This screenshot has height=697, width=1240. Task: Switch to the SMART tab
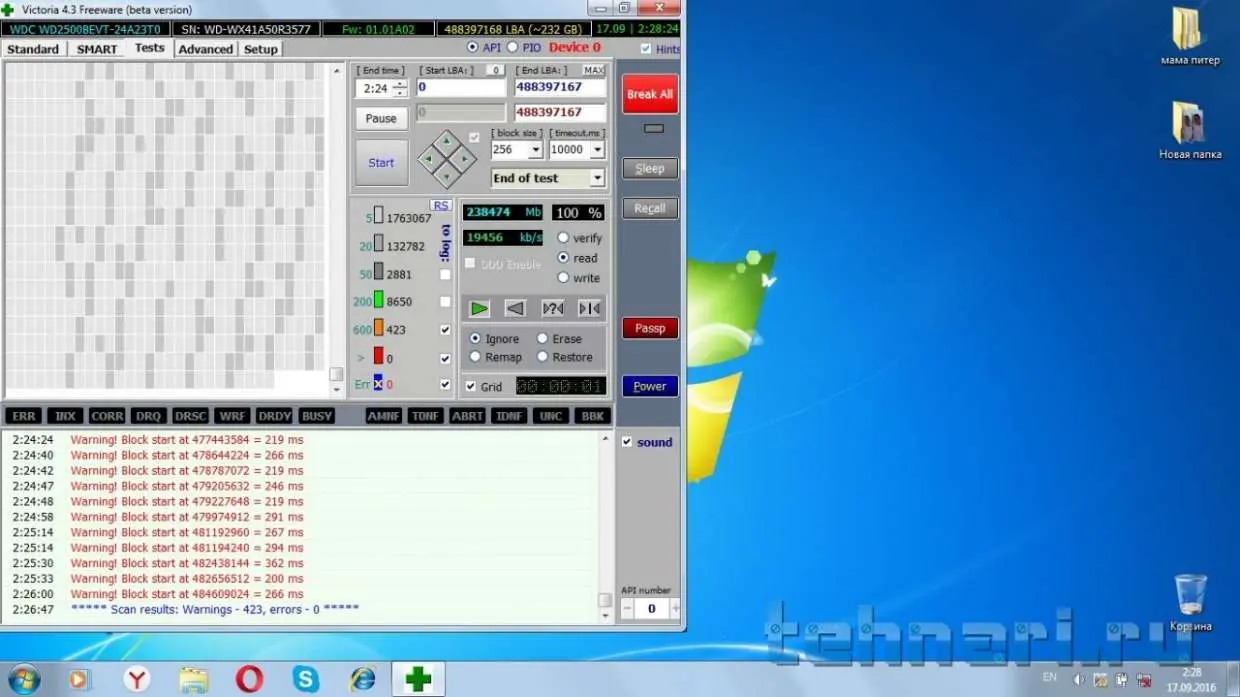point(97,49)
